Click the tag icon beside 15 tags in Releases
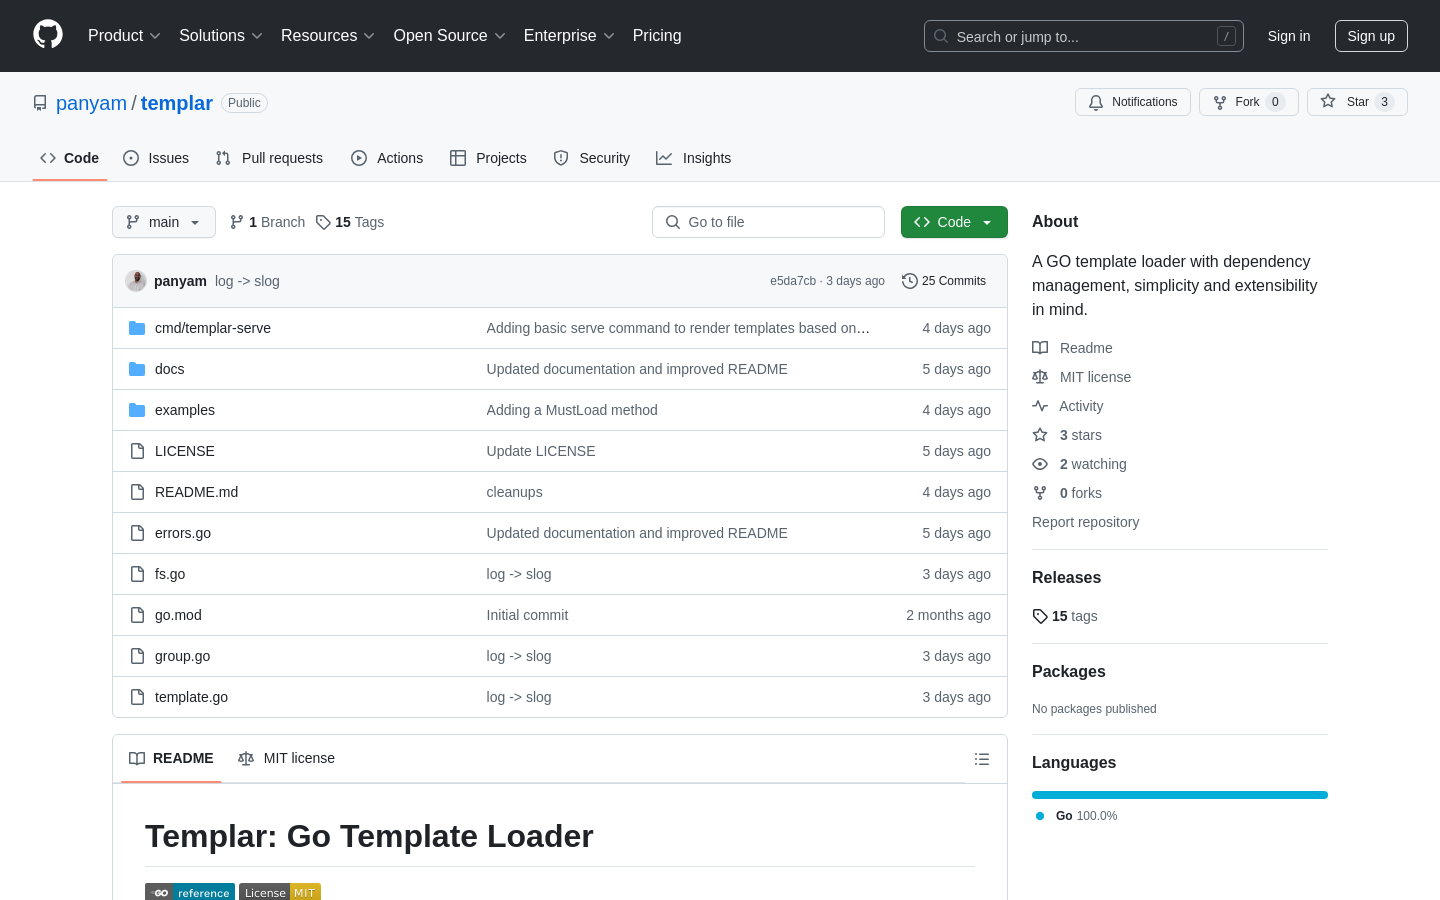Viewport: 1440px width, 900px height. click(1040, 616)
